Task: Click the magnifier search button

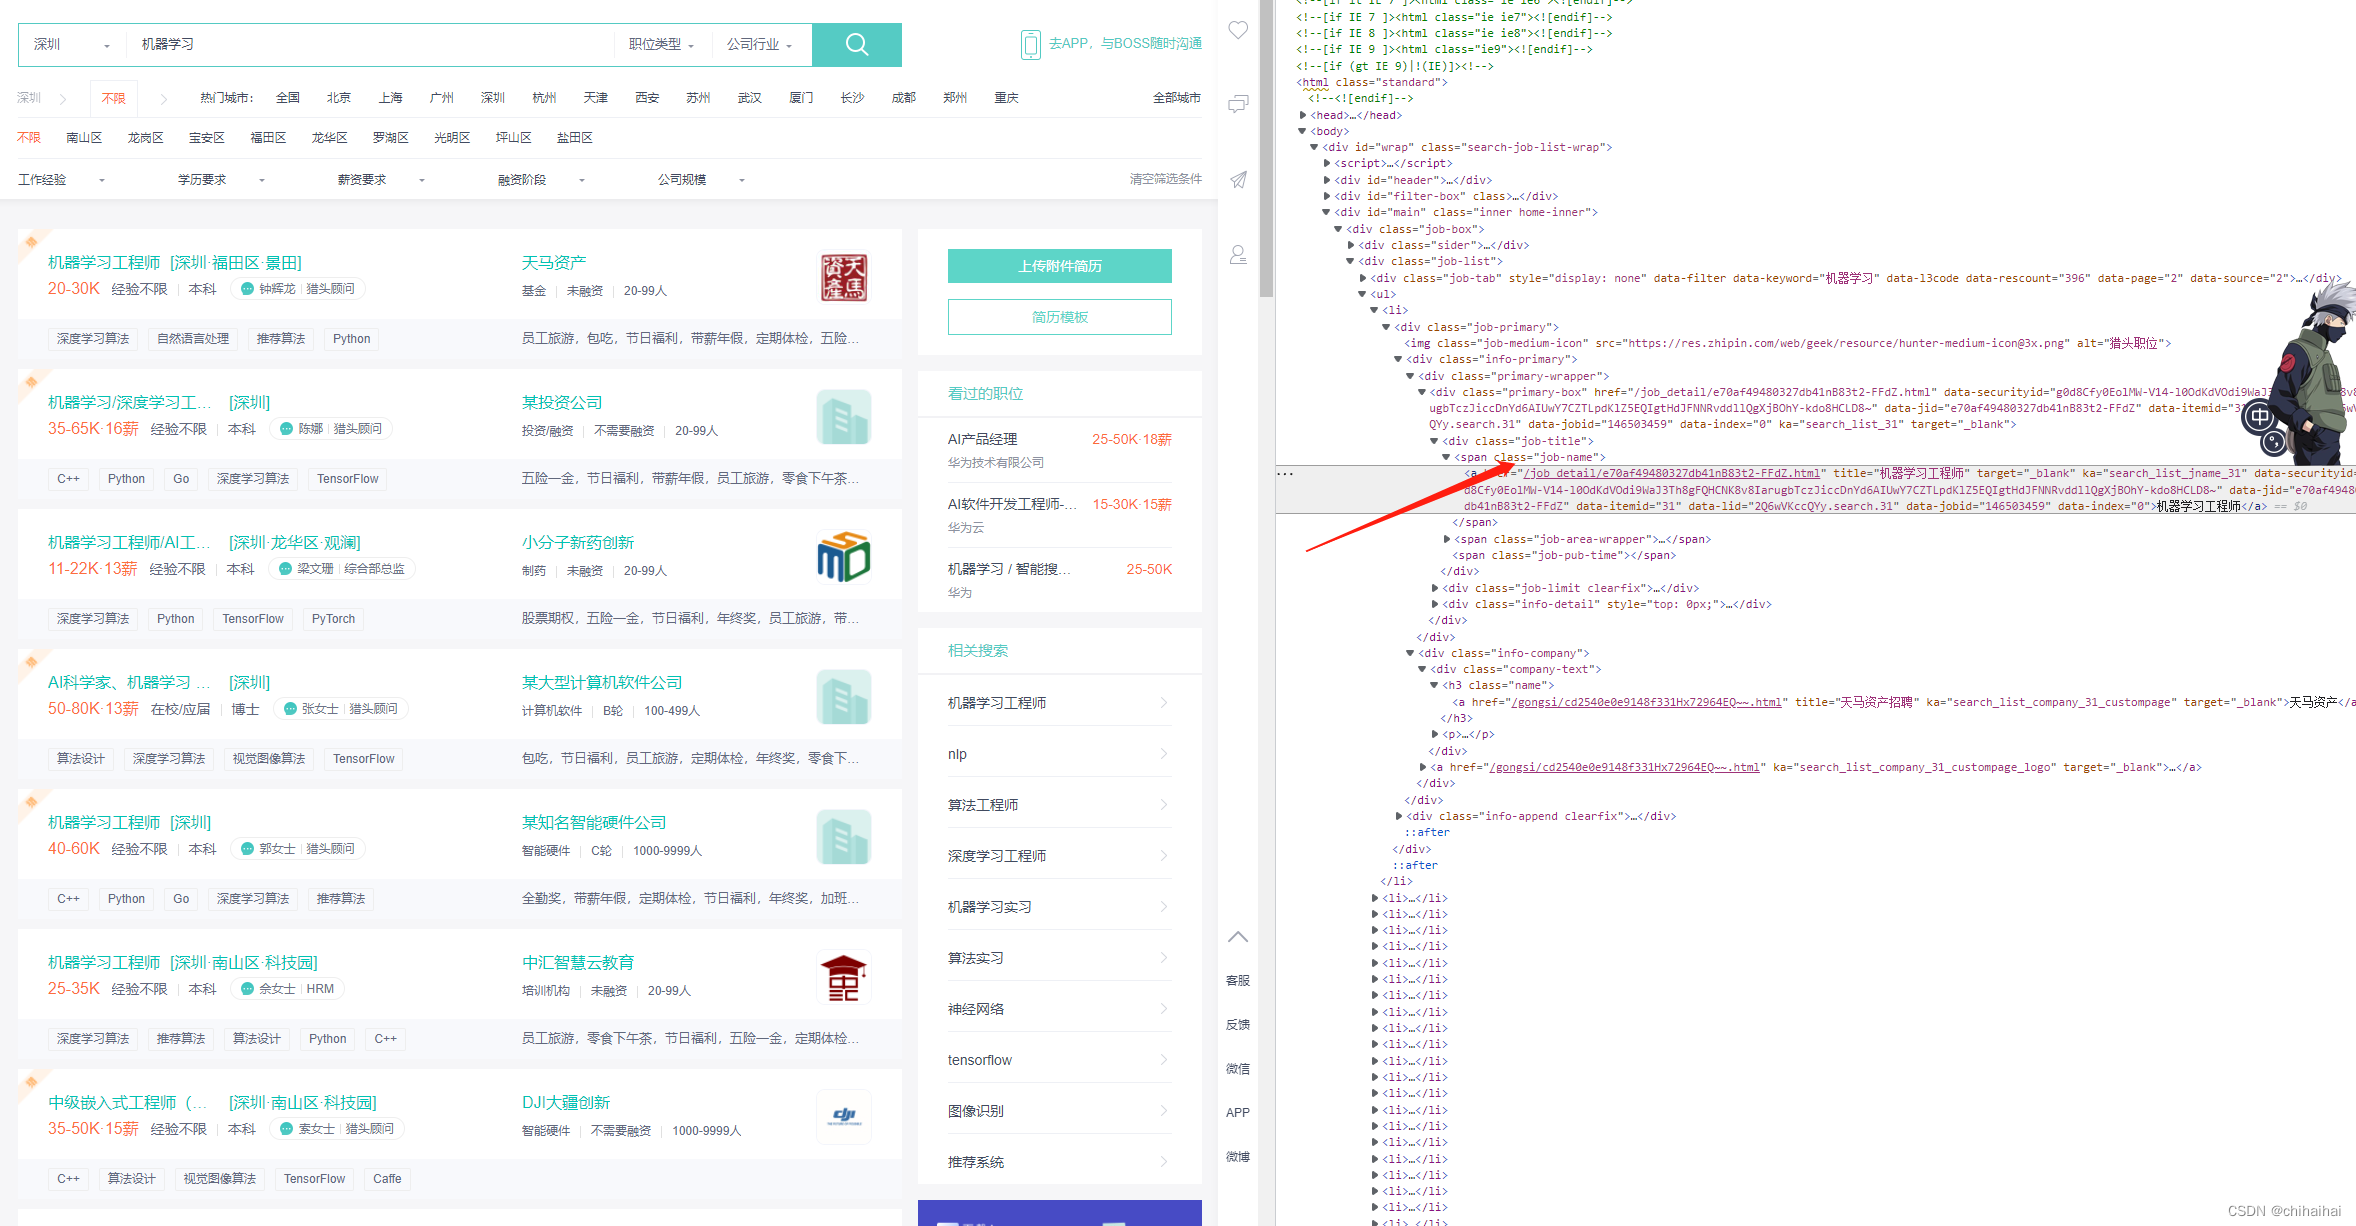Action: [x=856, y=44]
